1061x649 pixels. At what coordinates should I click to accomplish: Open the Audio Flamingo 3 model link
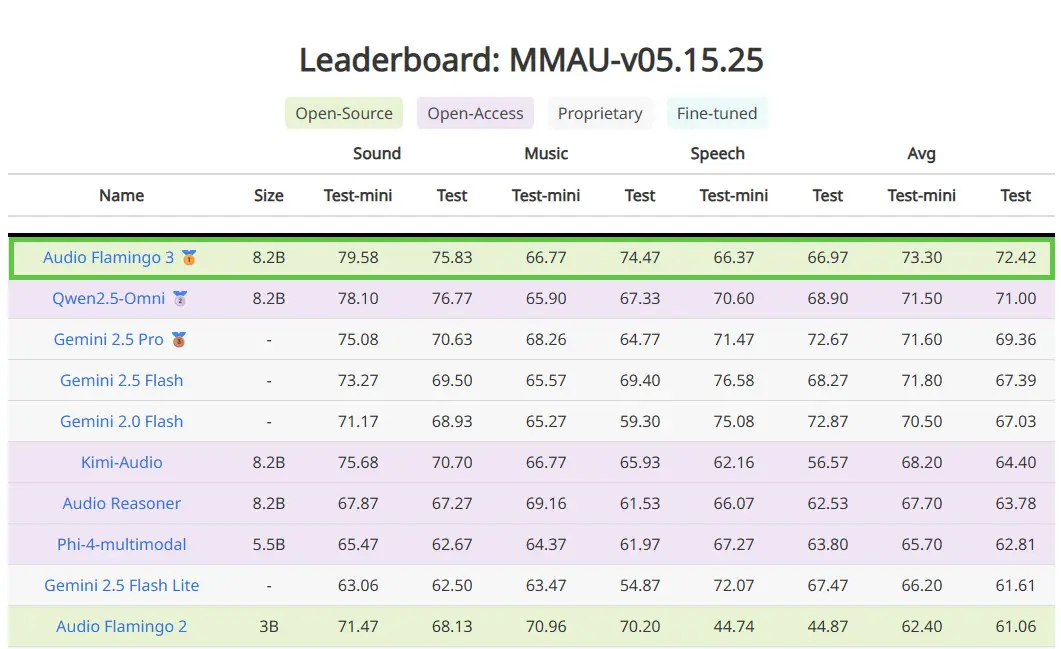click(108, 258)
